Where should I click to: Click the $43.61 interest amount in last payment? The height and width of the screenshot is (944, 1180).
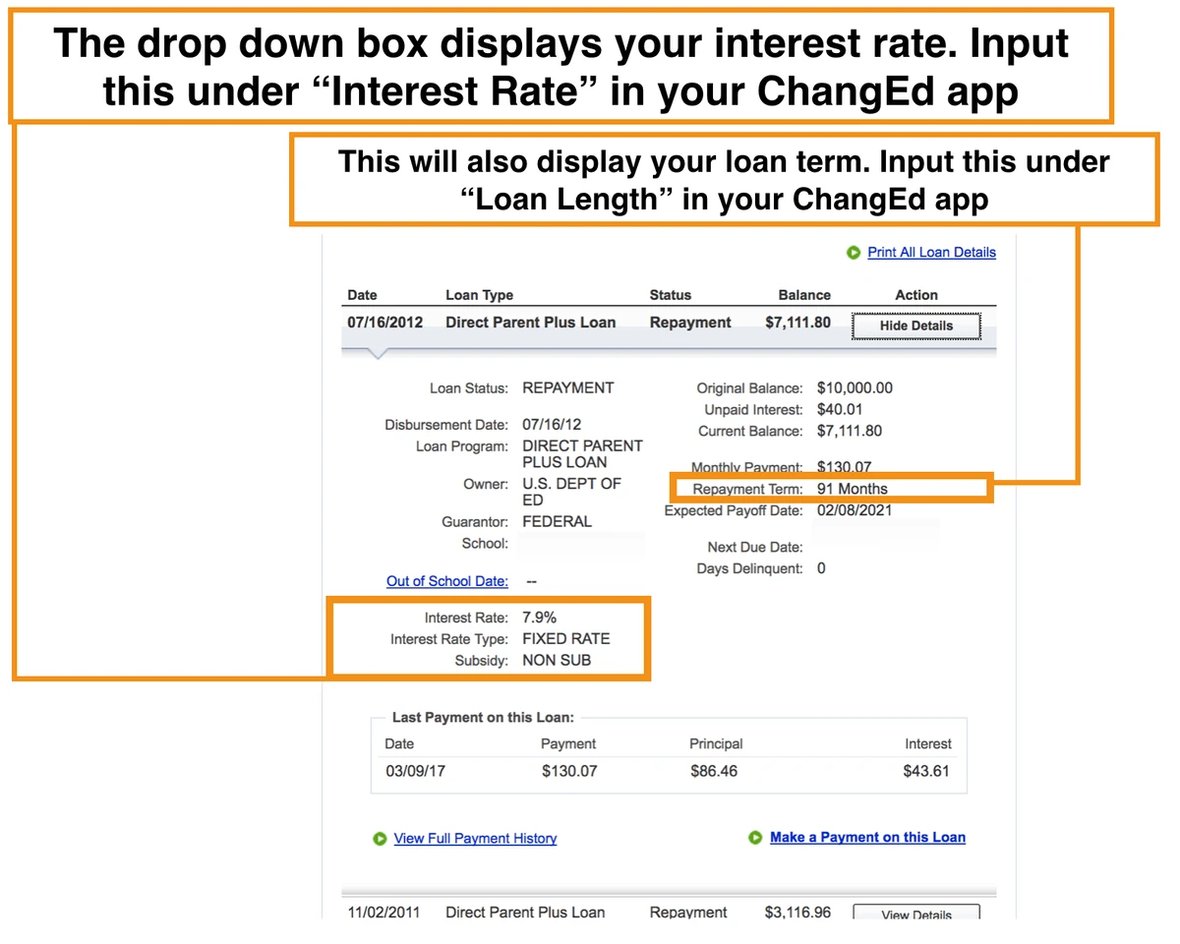tap(926, 771)
